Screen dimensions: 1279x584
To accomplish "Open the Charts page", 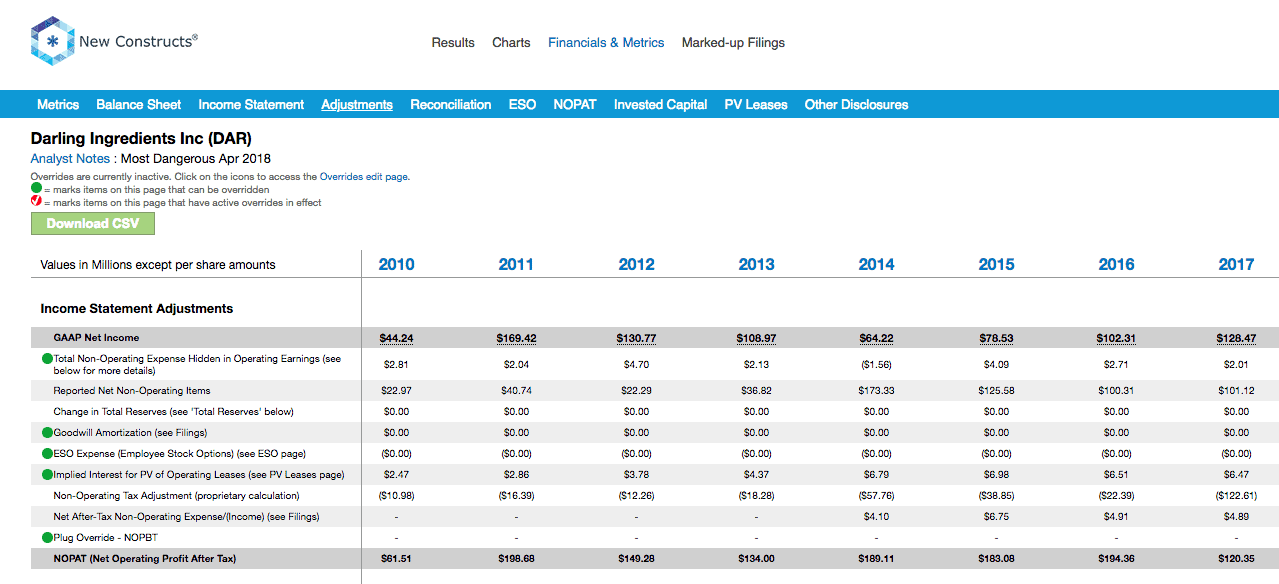I will point(511,43).
